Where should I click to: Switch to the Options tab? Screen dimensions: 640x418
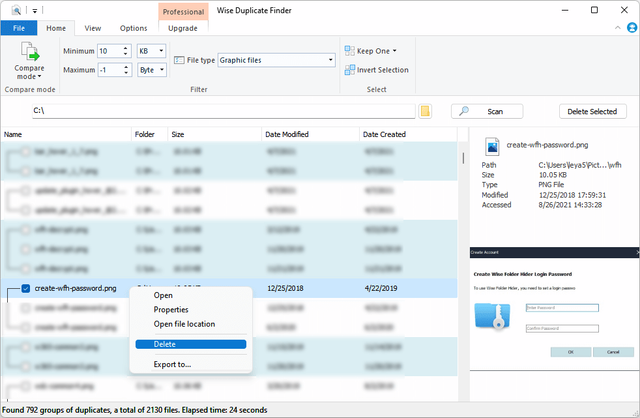point(133,29)
